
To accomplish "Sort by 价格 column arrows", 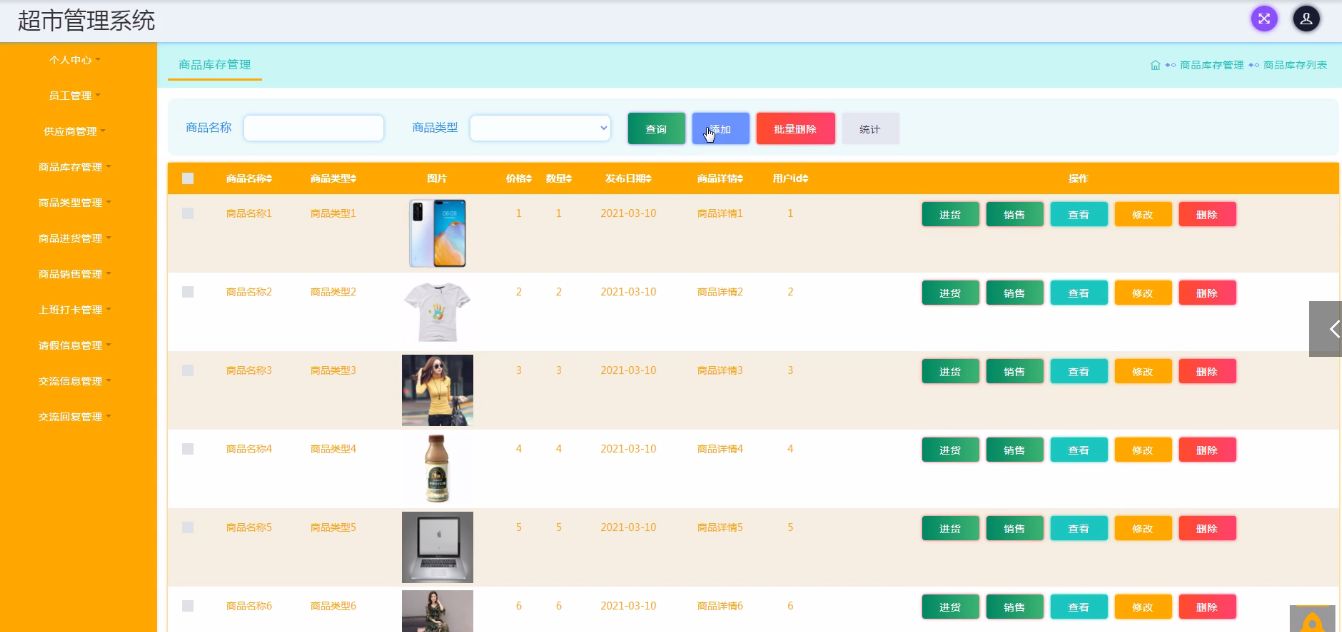I will click(x=529, y=179).
